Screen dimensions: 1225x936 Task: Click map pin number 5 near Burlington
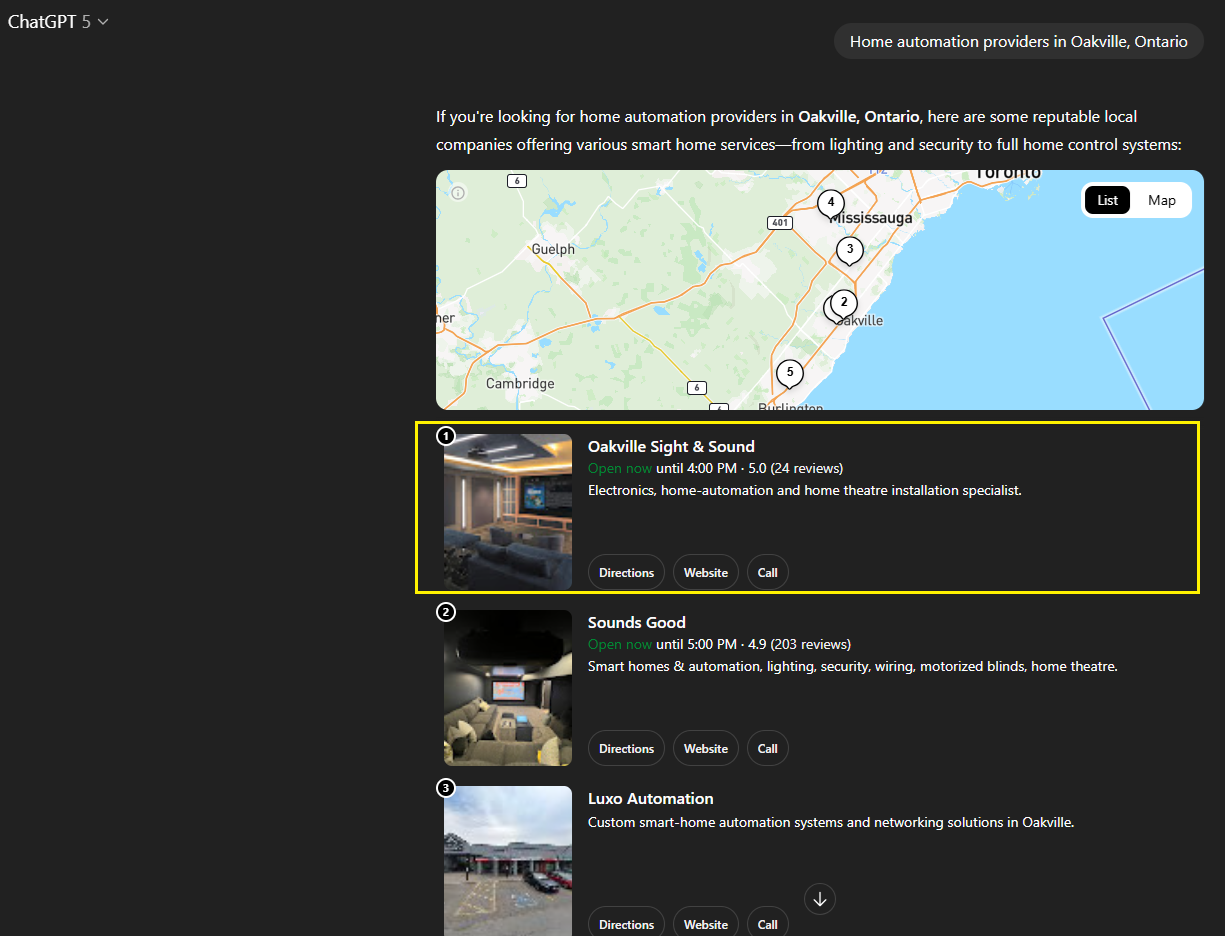(789, 373)
